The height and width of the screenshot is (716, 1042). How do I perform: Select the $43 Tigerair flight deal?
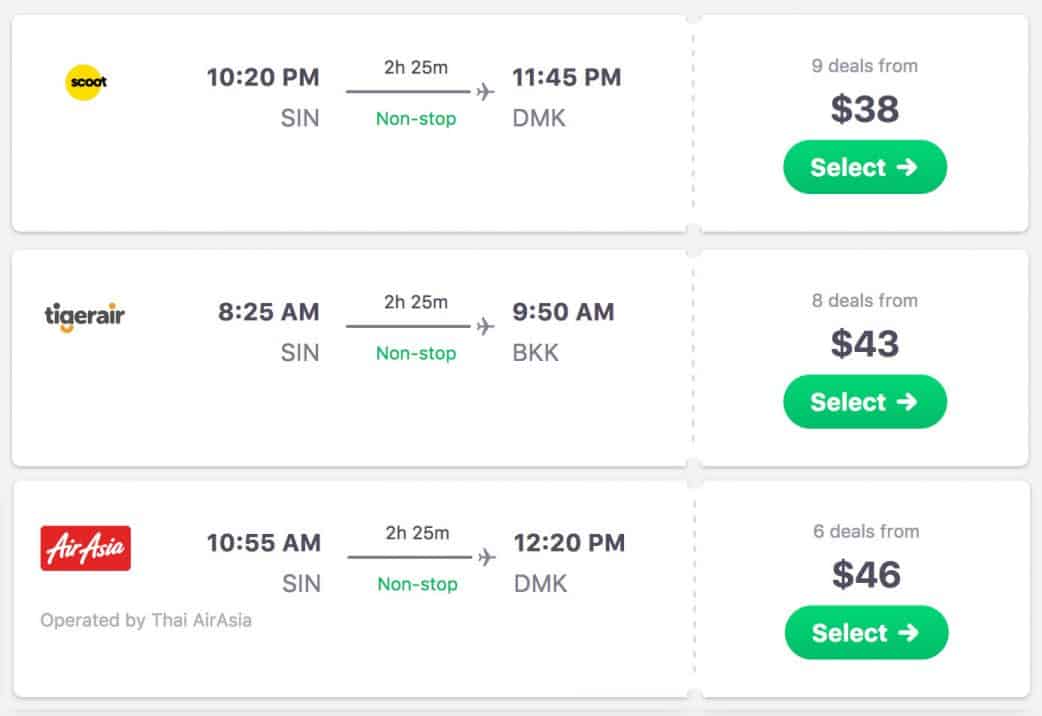click(864, 402)
